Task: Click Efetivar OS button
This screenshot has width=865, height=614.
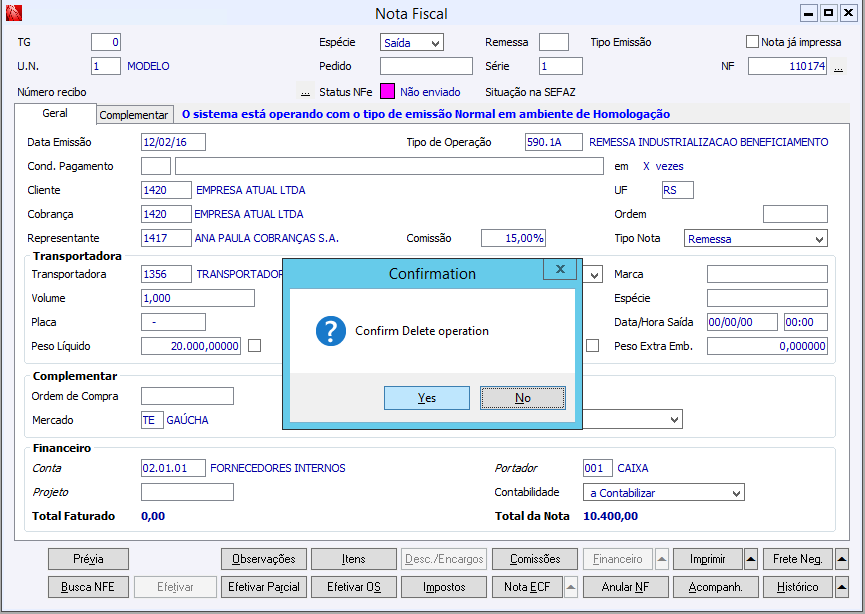Action: click(354, 587)
